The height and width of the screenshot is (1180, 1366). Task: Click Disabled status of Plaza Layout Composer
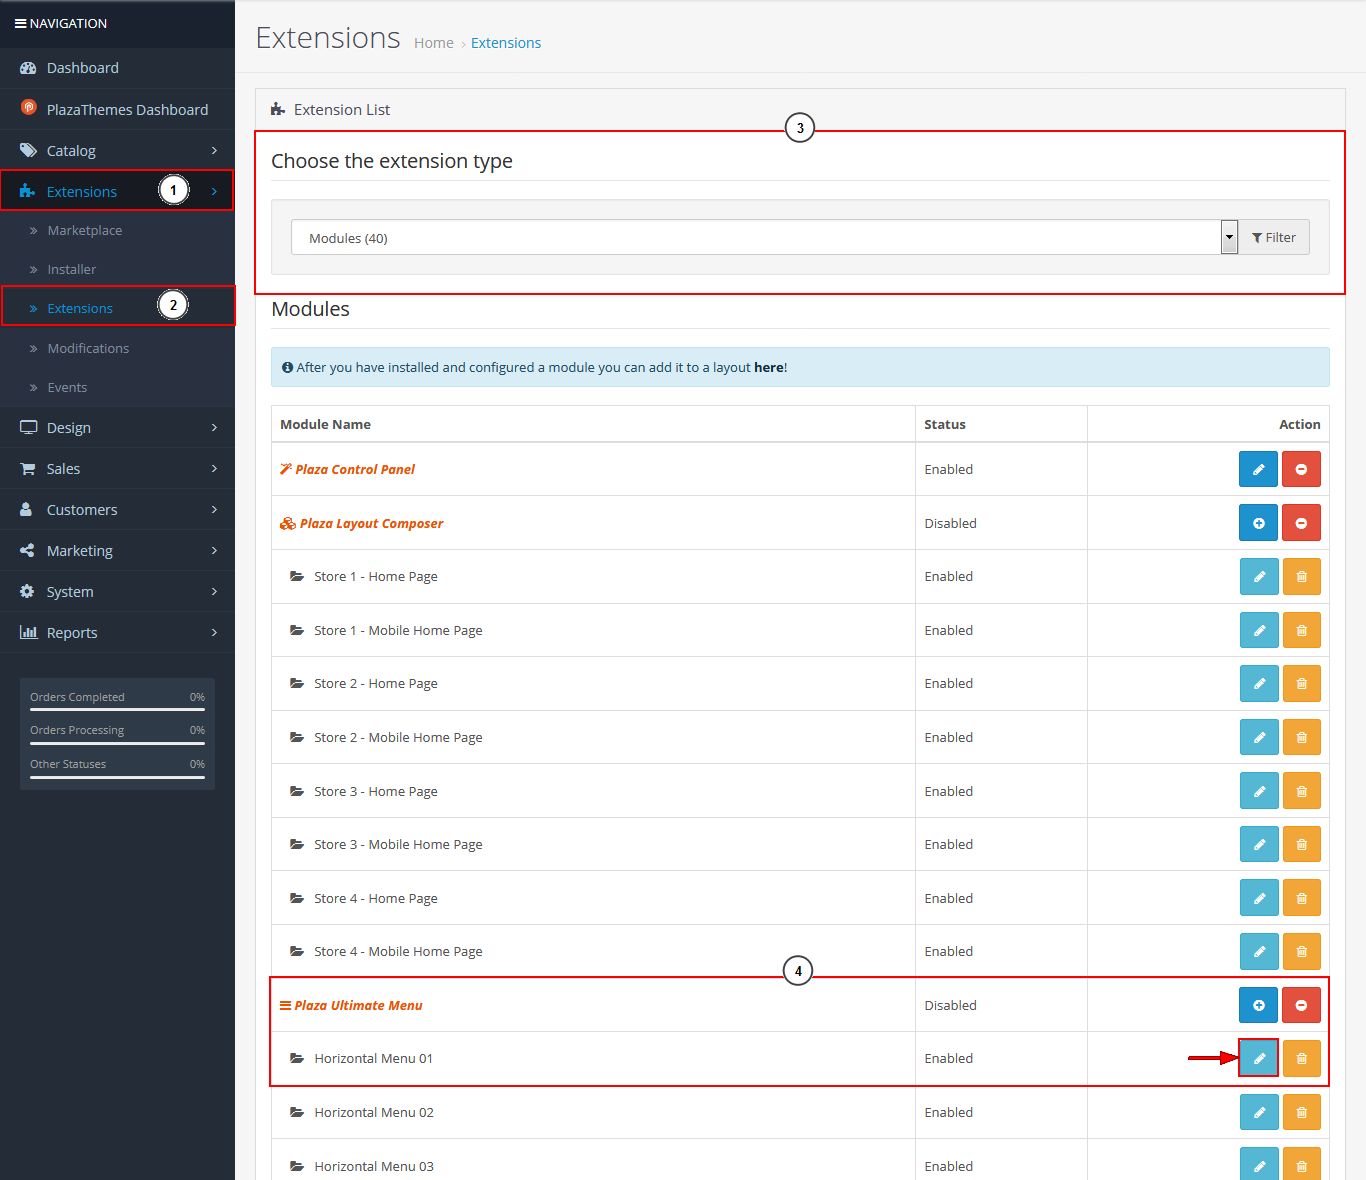pyautogui.click(x=950, y=523)
